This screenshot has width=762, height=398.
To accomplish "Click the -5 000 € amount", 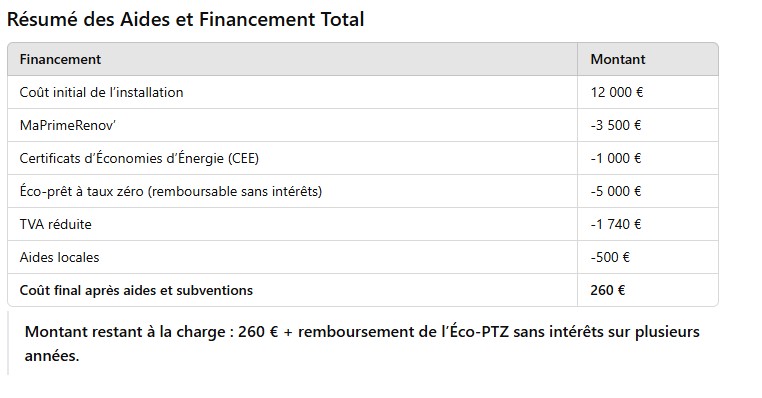I will point(616,191).
